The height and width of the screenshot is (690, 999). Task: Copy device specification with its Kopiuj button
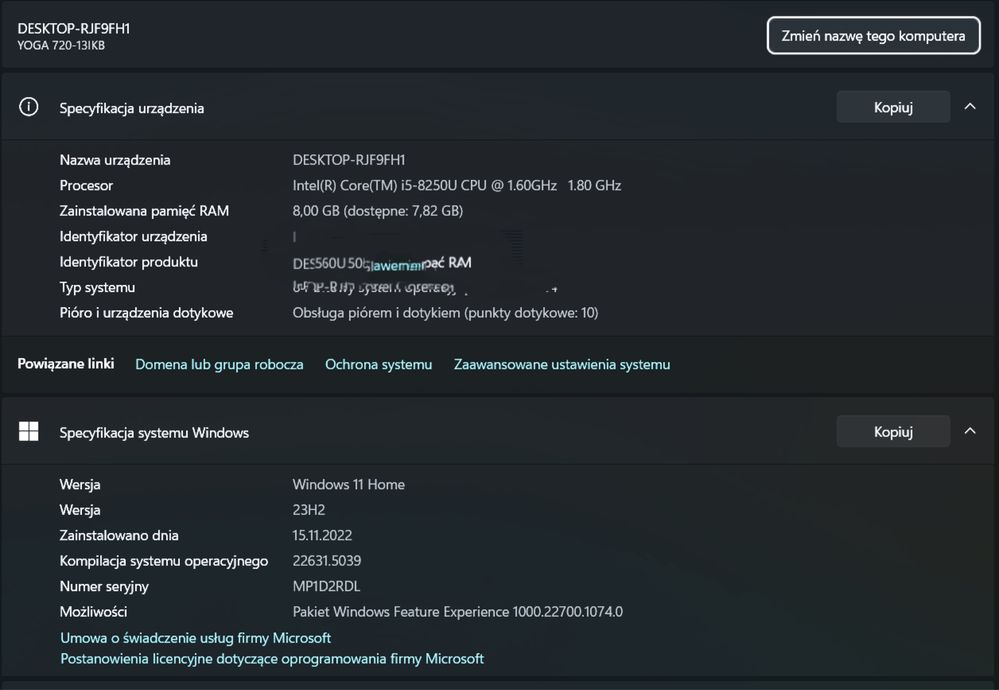(893, 107)
